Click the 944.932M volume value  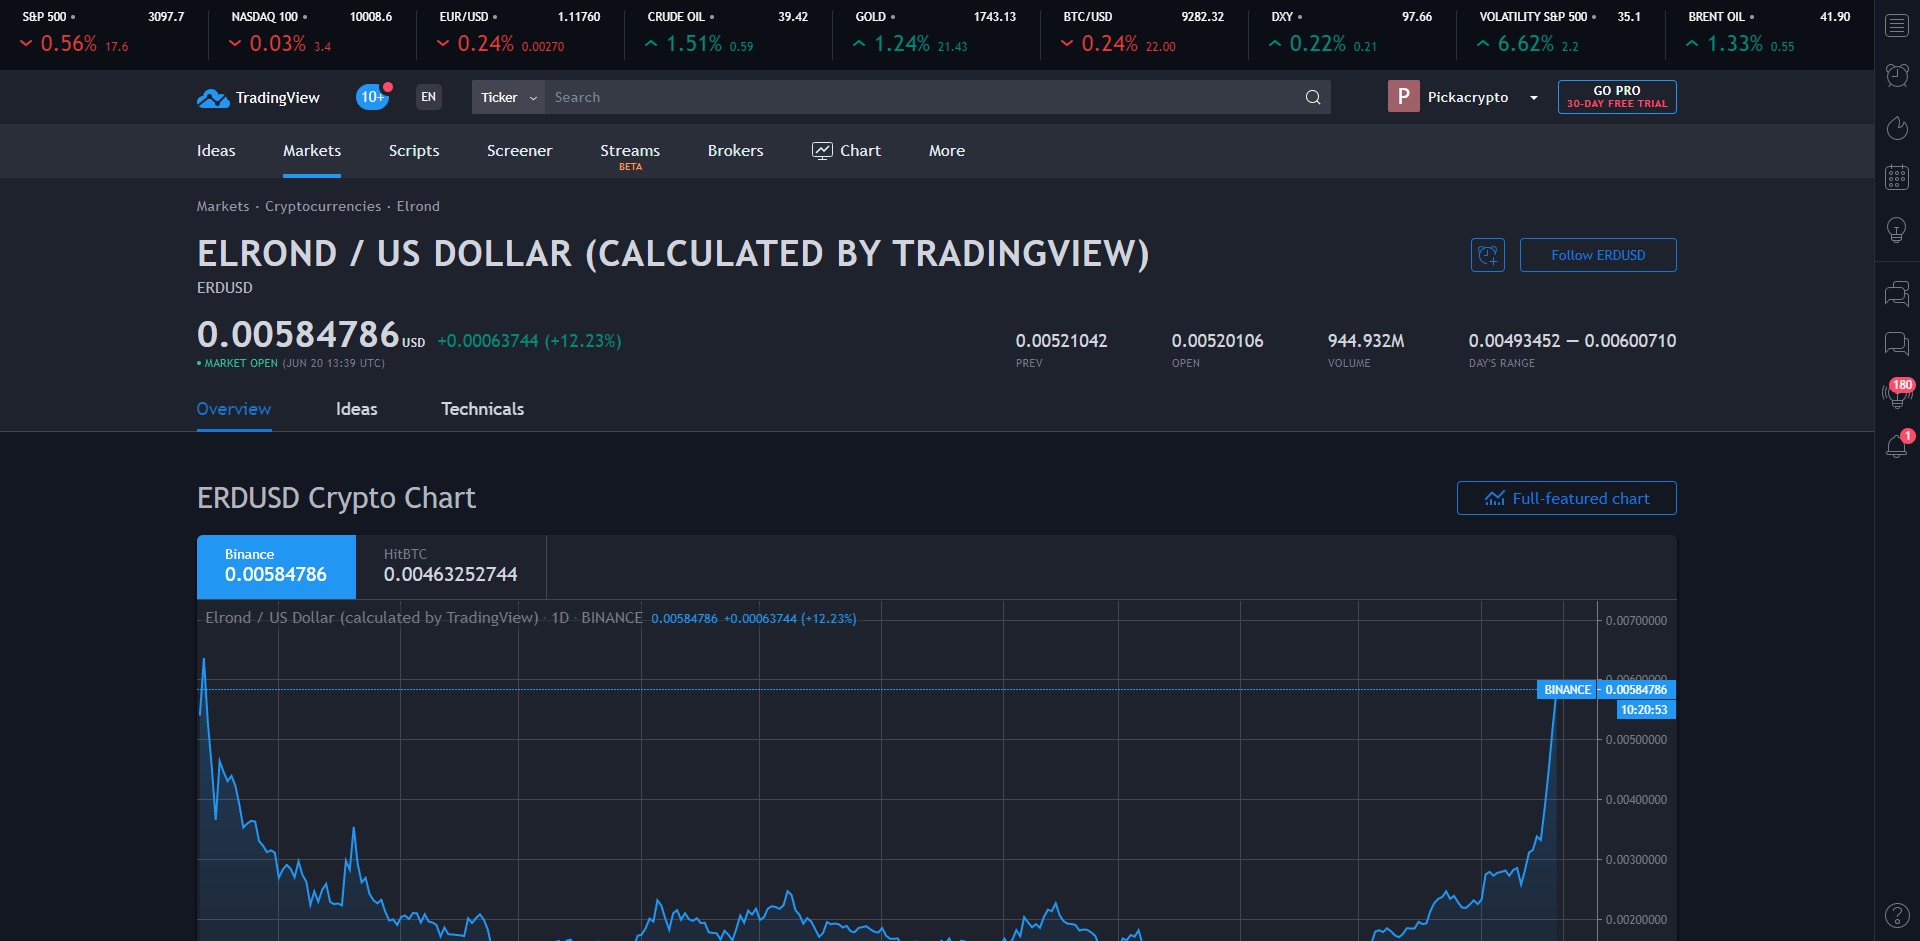pyautogui.click(x=1366, y=341)
